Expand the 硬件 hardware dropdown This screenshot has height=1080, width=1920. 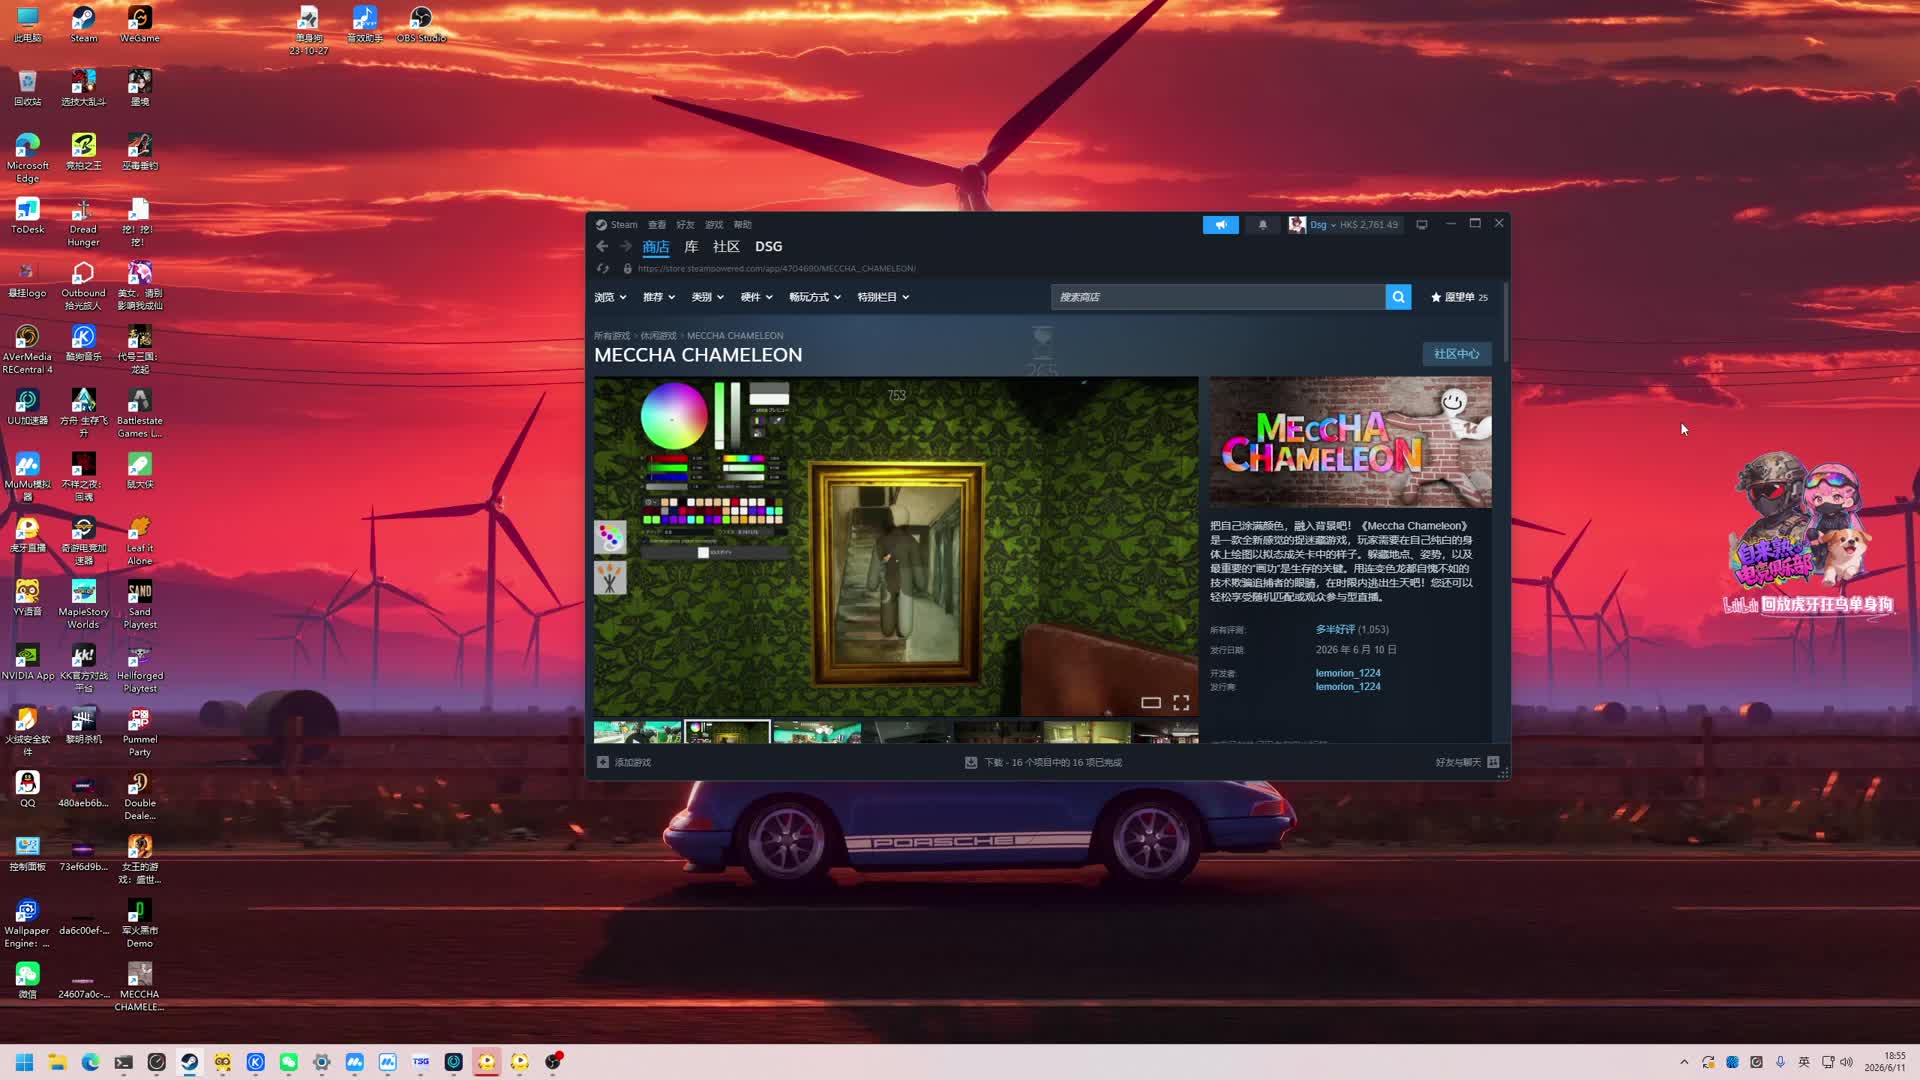pyautogui.click(x=757, y=297)
